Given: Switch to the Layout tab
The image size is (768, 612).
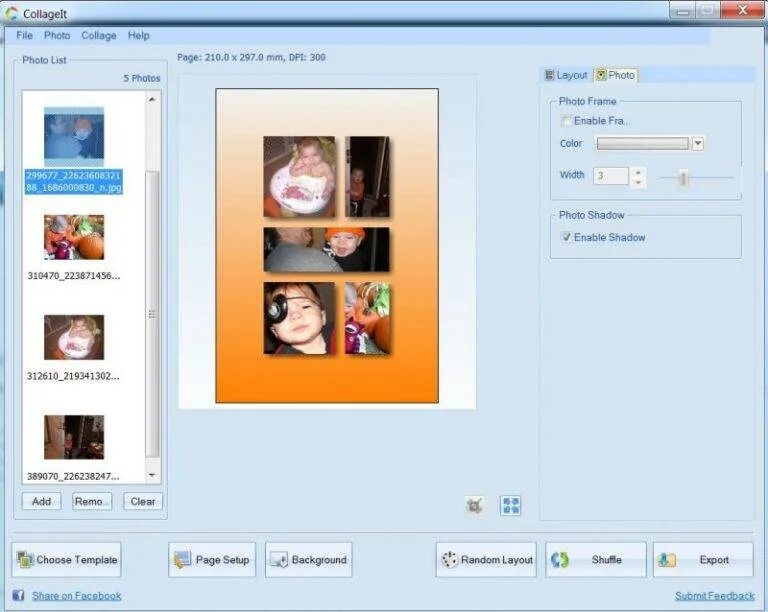Looking at the screenshot, I should pos(566,75).
